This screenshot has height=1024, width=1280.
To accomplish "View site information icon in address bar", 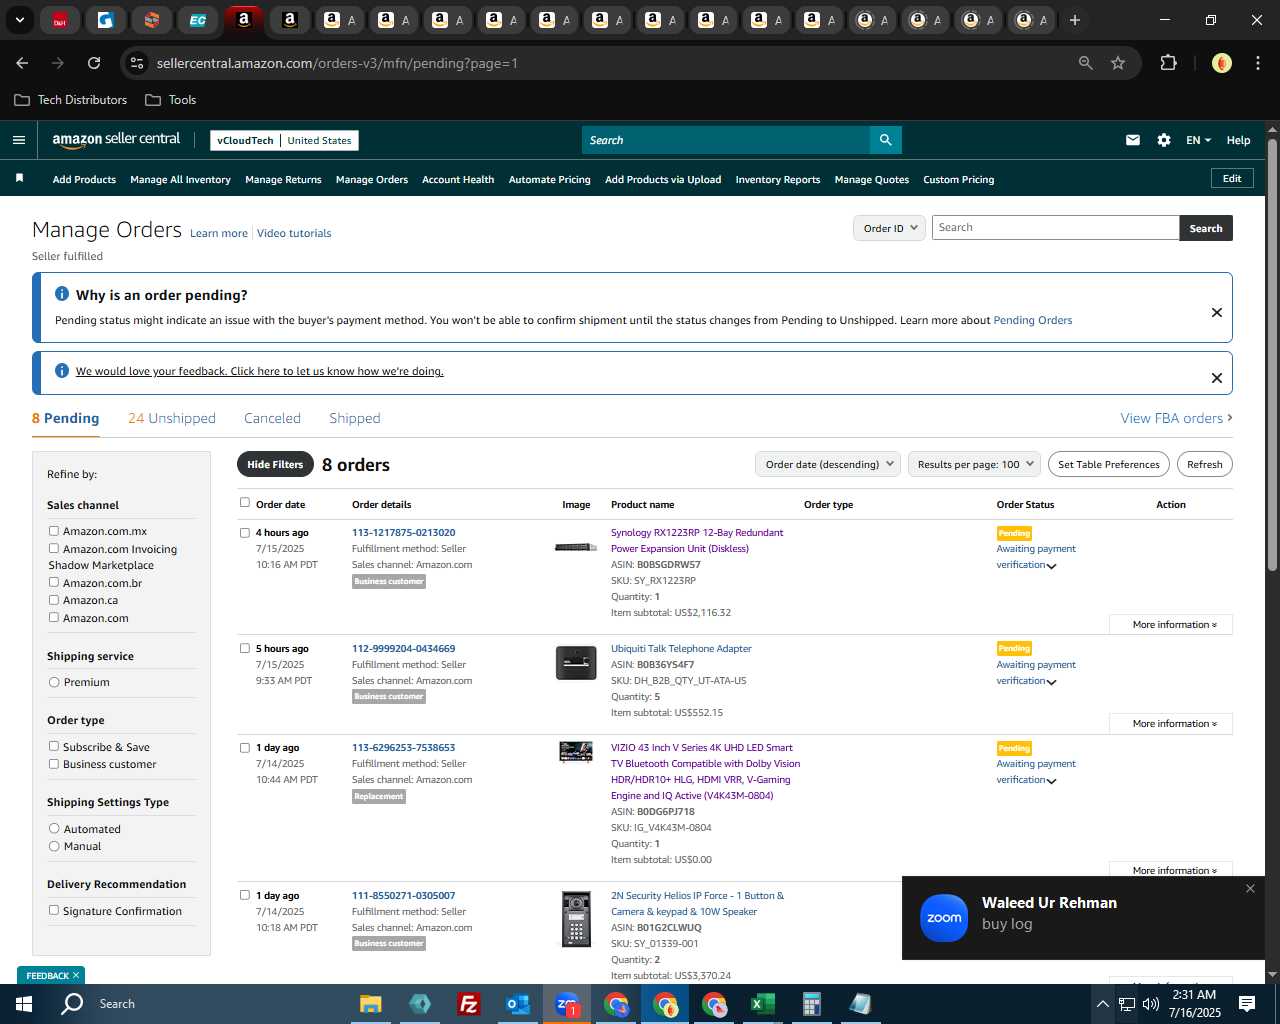I will (x=137, y=63).
